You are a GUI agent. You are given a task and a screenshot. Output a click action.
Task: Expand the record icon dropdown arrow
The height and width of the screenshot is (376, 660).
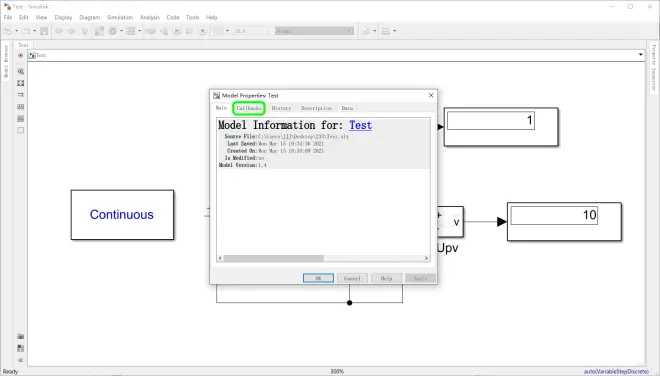(x=227, y=31)
